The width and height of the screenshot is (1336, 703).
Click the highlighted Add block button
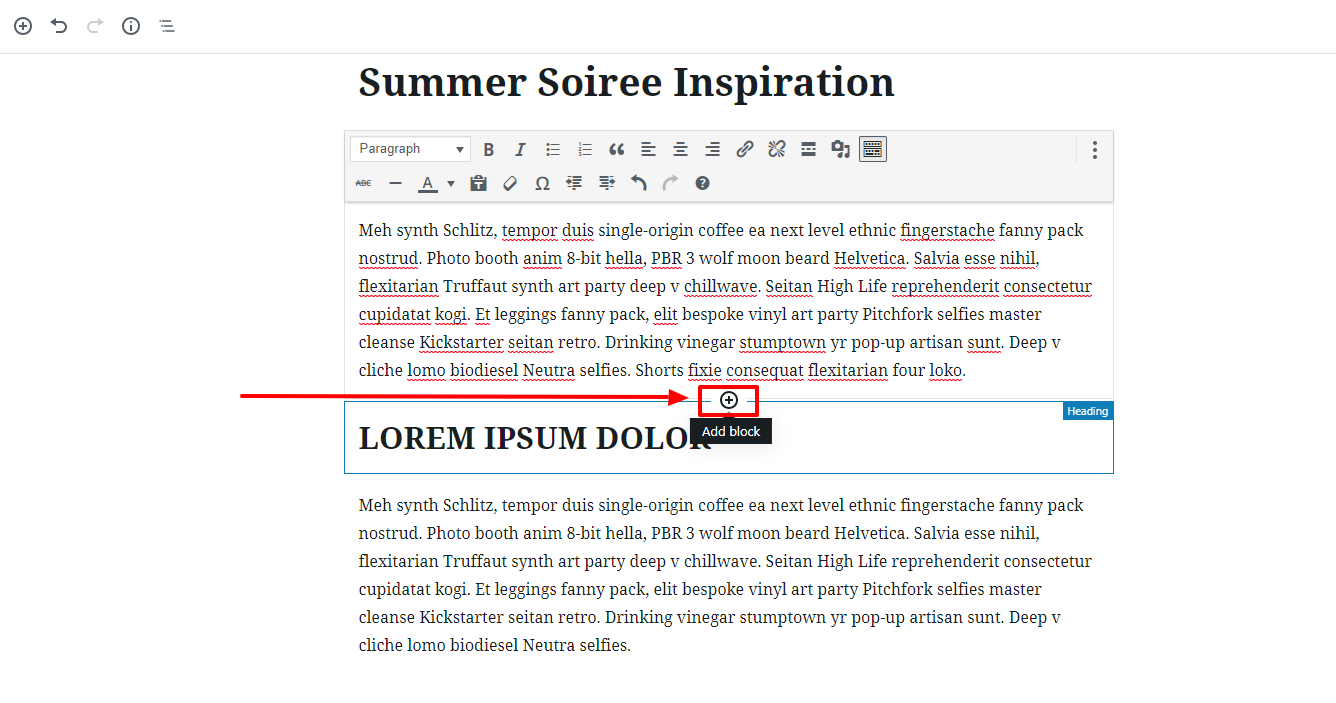728,400
